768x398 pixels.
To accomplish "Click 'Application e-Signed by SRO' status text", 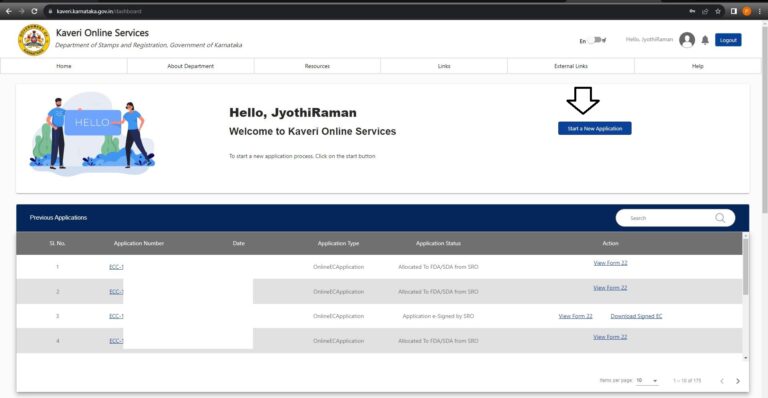I will [438, 316].
